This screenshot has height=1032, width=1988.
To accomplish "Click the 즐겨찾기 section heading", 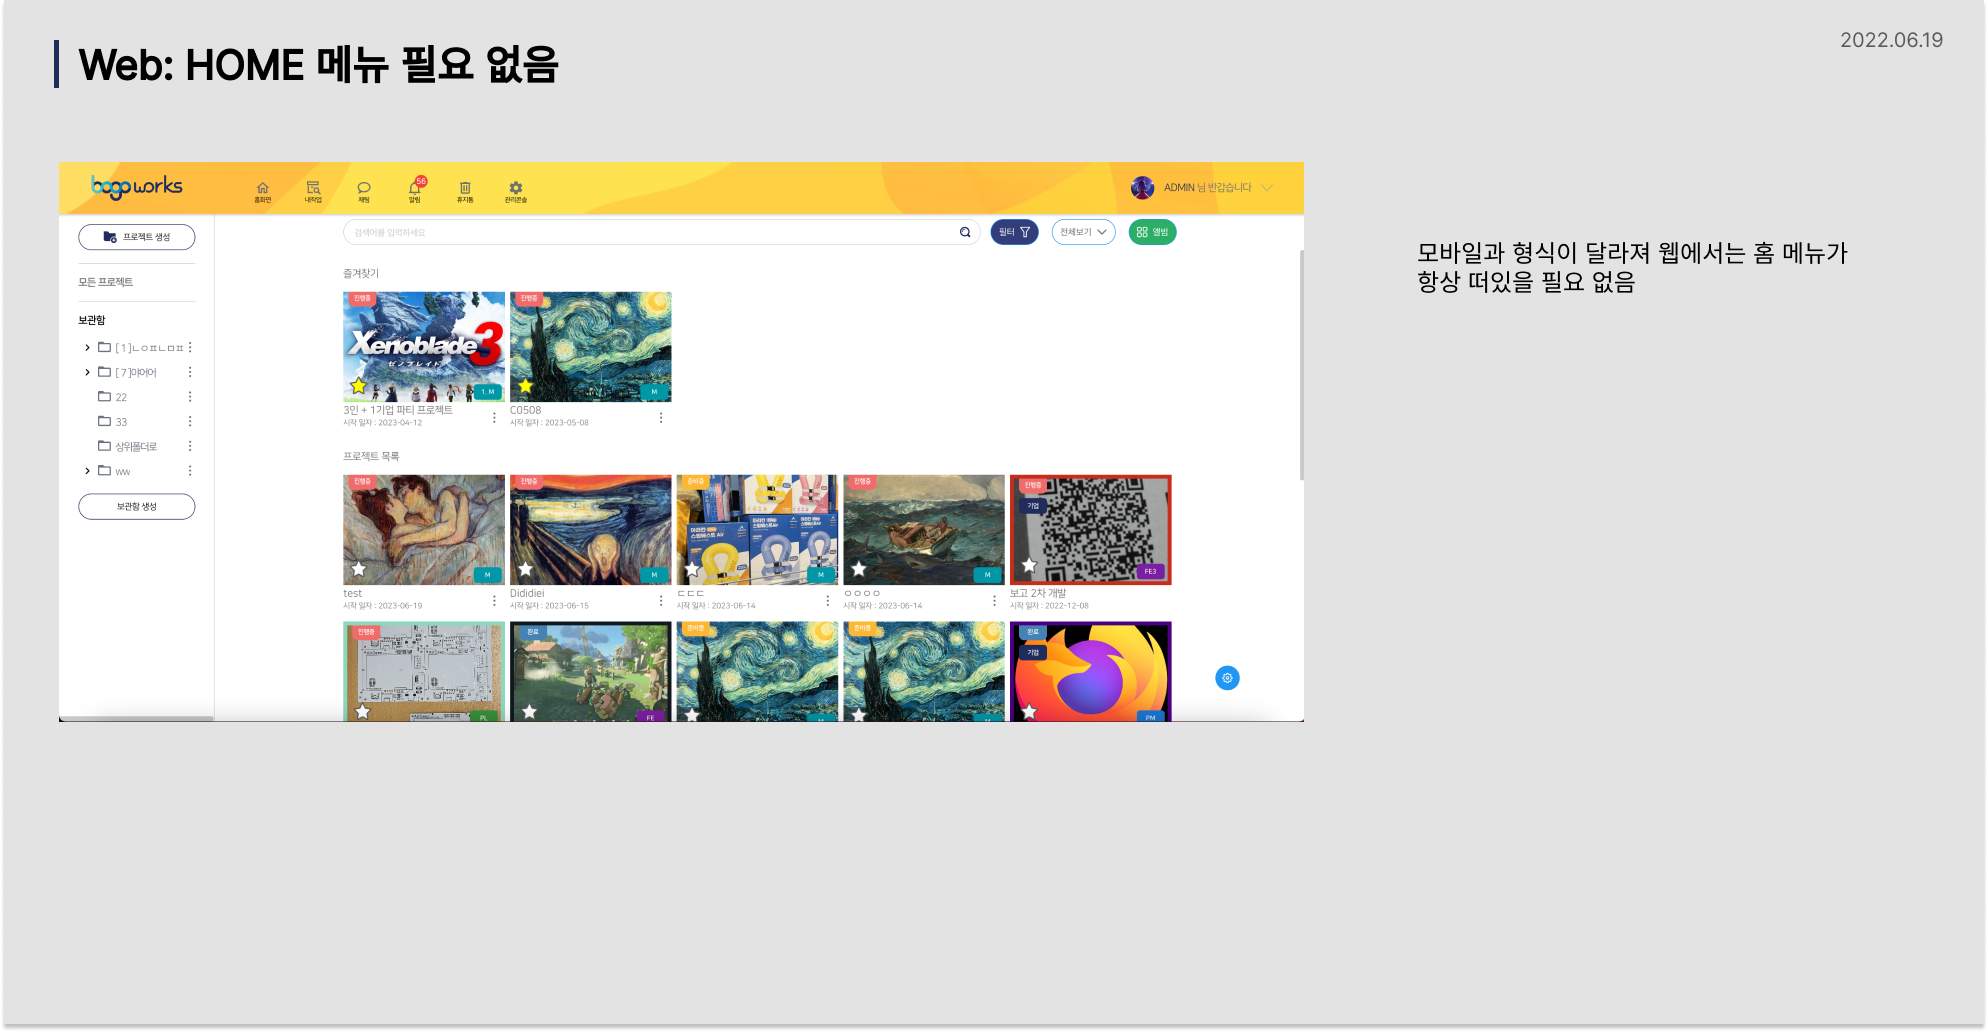I will [361, 273].
